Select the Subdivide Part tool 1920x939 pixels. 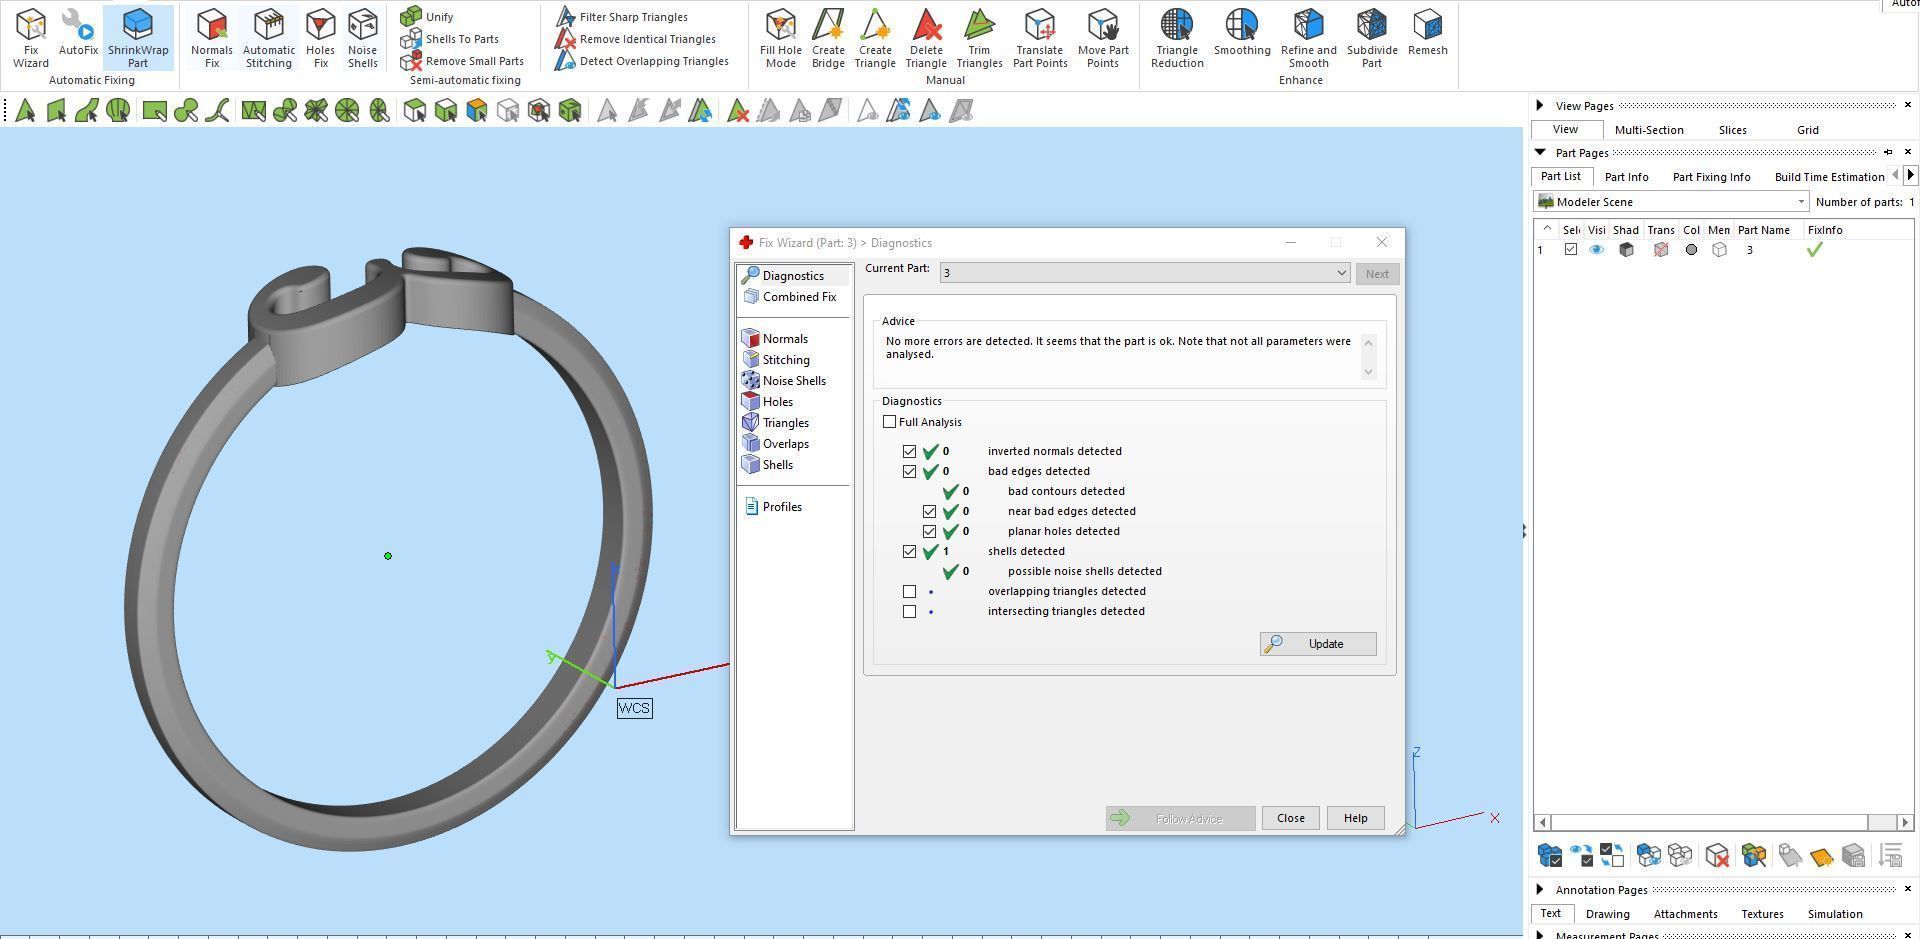tap(1372, 39)
